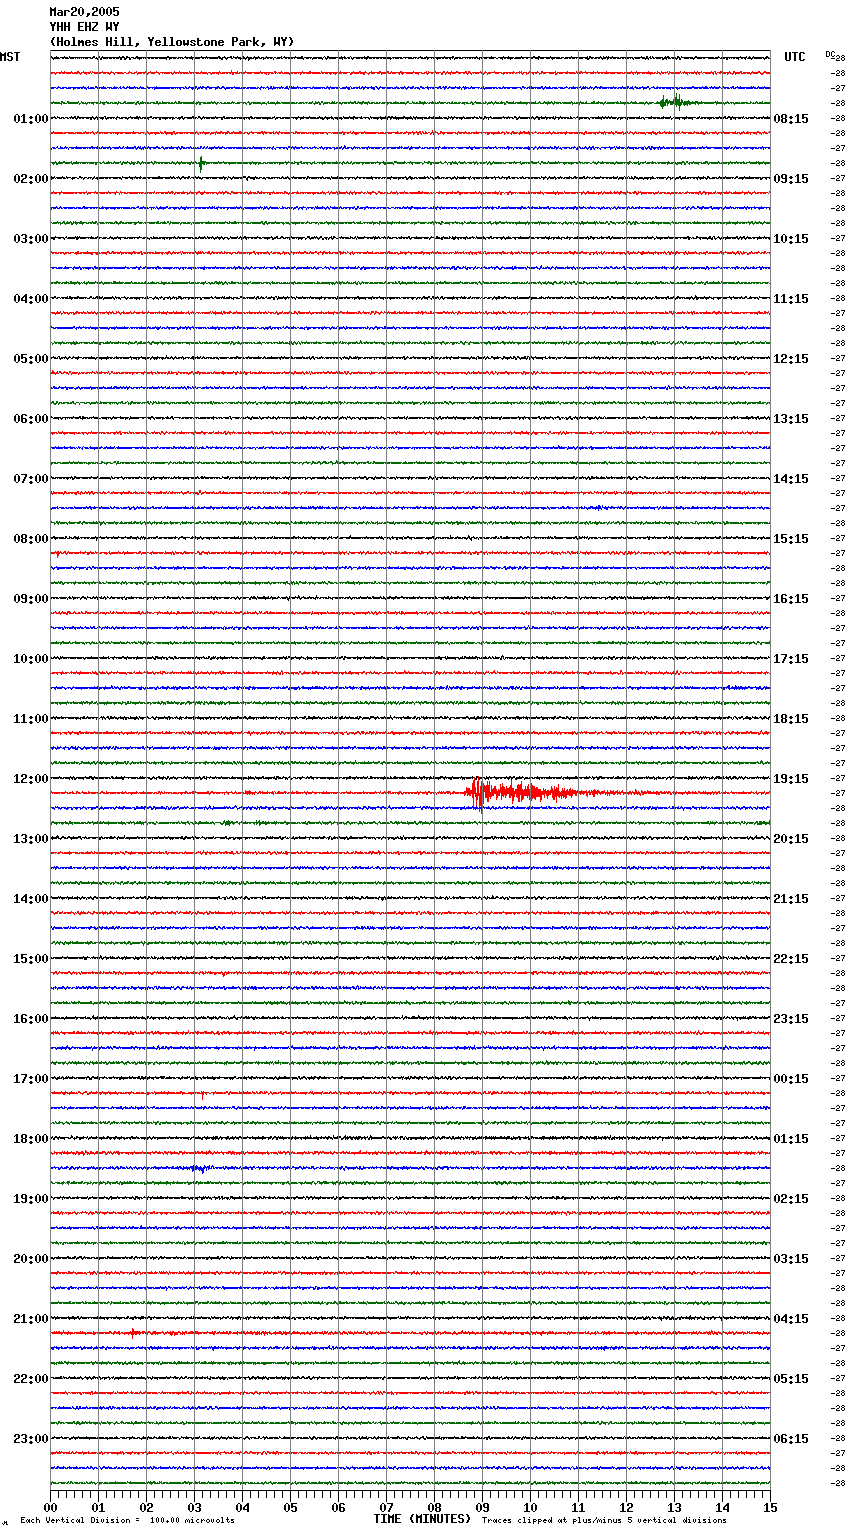Click the "TIME (MINUTES)" axis title
This screenshot has height=1534, width=850.
422,1519
